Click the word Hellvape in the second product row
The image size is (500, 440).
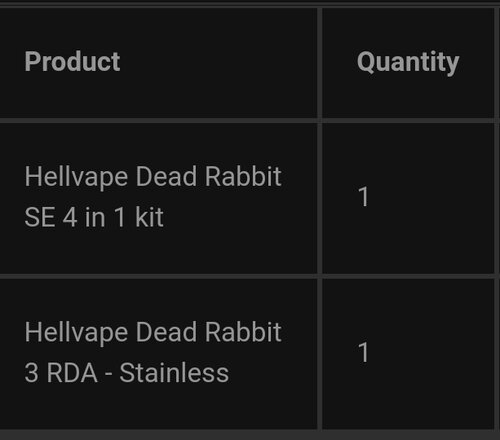point(76,333)
